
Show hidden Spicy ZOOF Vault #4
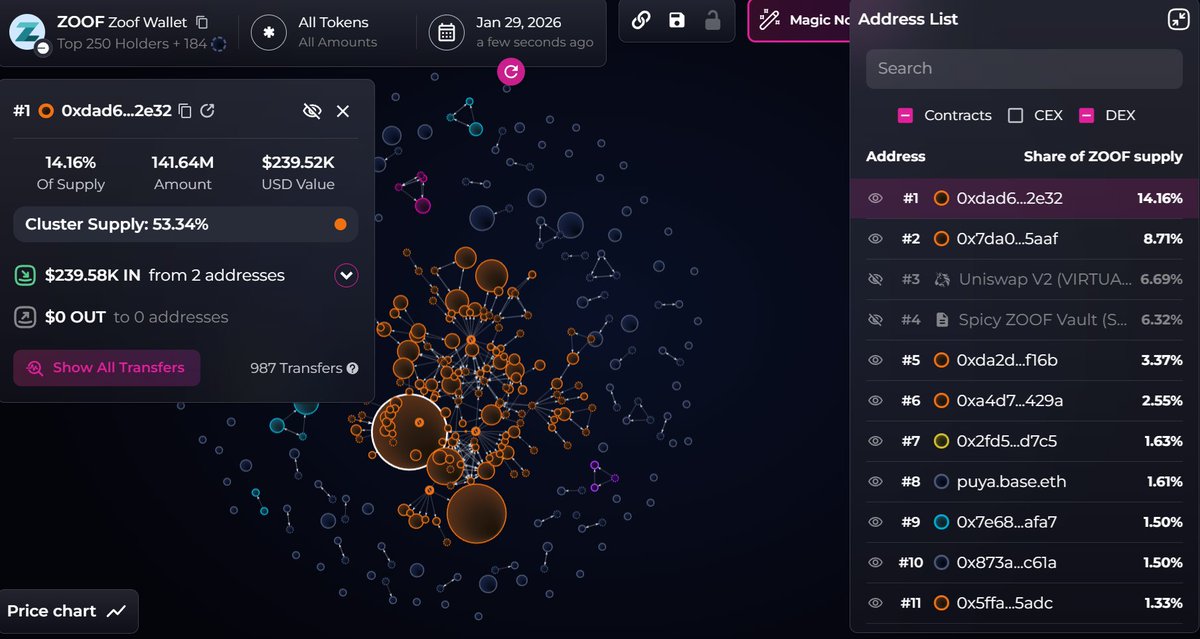click(x=875, y=320)
